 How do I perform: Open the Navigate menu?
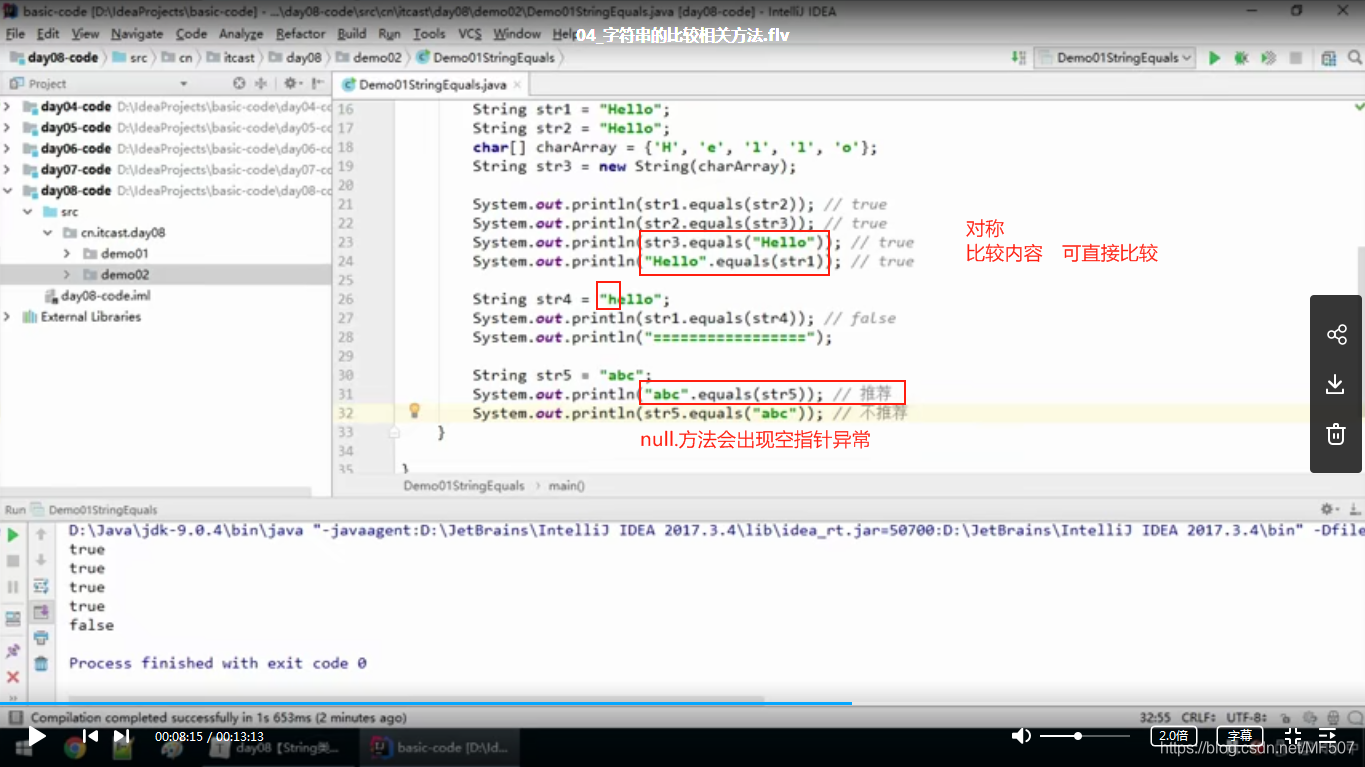pos(137,33)
